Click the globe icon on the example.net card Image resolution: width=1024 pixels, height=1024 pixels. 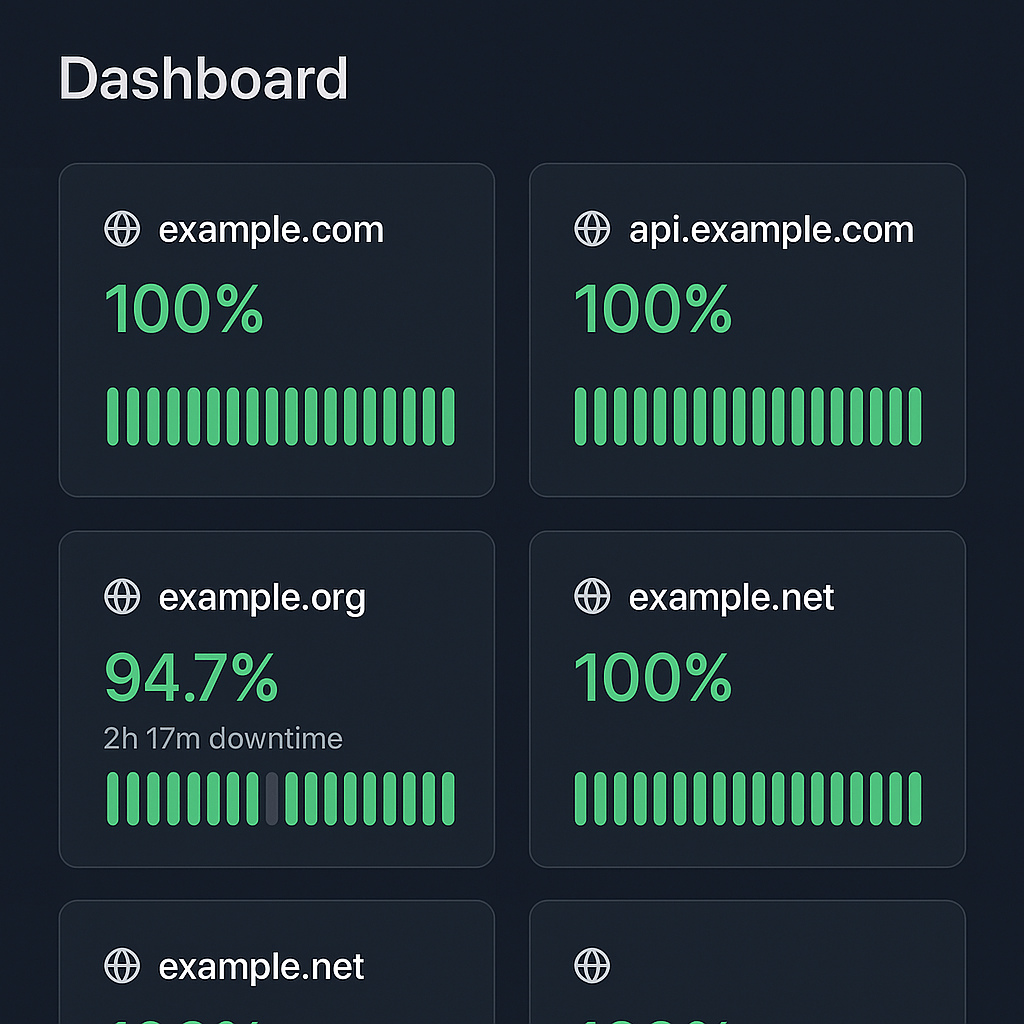tap(591, 597)
